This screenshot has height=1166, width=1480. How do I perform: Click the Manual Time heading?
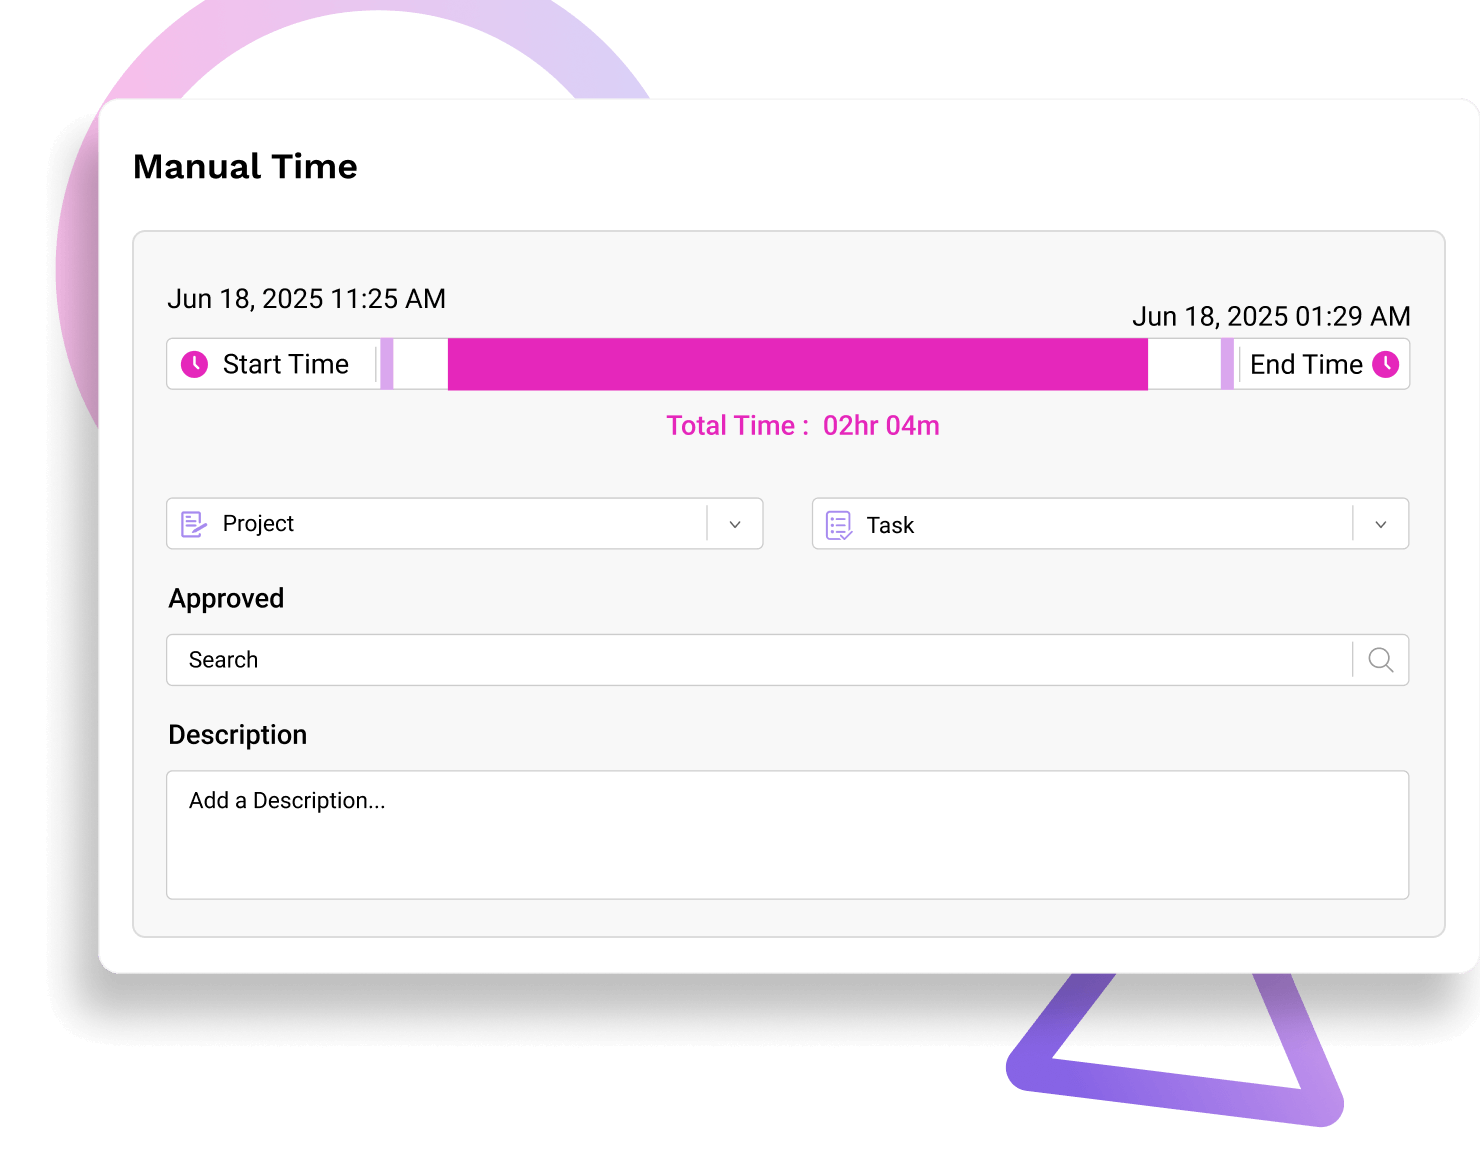(x=245, y=167)
